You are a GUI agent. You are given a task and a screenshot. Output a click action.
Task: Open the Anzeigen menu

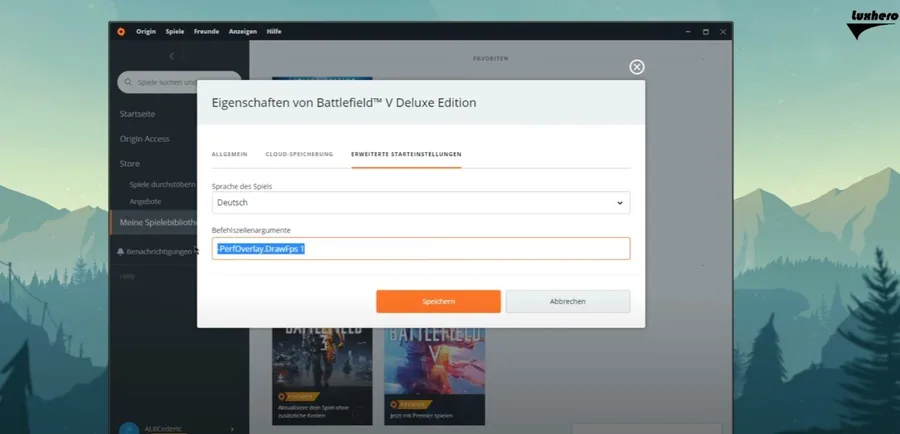243,32
